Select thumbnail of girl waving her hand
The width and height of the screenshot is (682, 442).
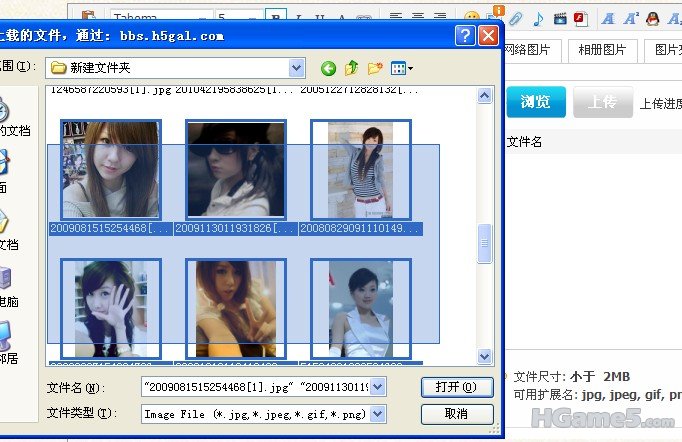[x=111, y=308]
